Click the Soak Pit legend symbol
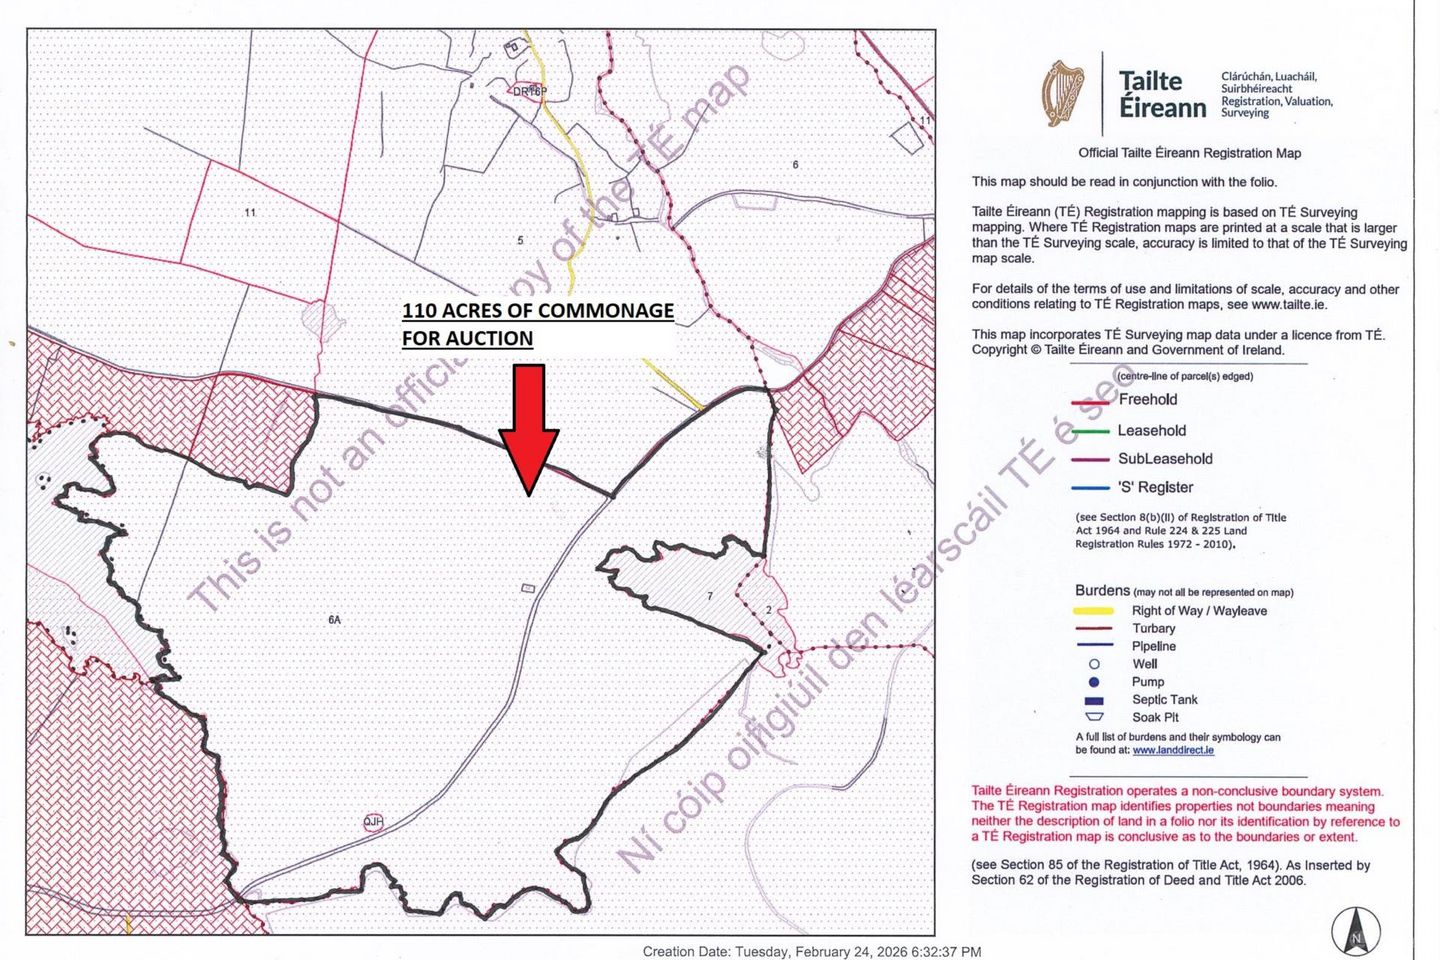Viewport: 1440px width, 960px height. (x=1096, y=717)
